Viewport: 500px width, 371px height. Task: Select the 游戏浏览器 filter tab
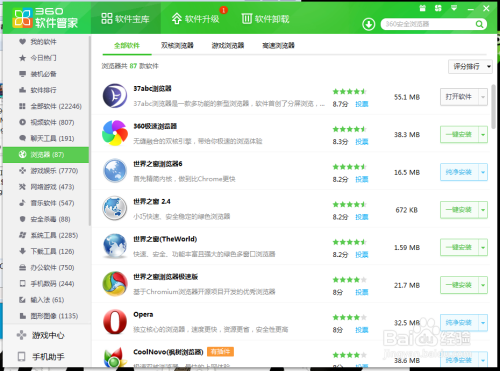click(x=228, y=46)
